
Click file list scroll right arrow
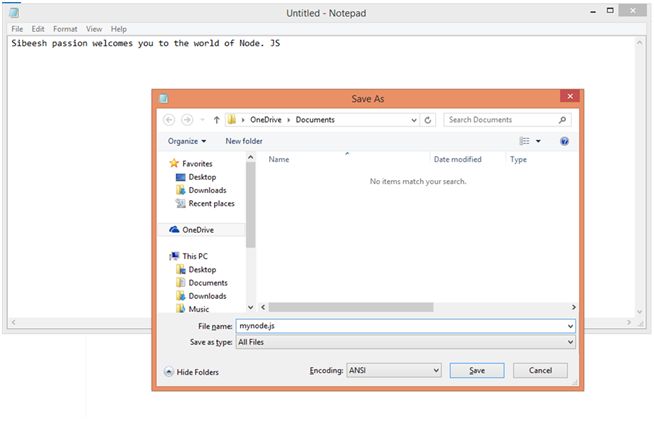coord(574,307)
